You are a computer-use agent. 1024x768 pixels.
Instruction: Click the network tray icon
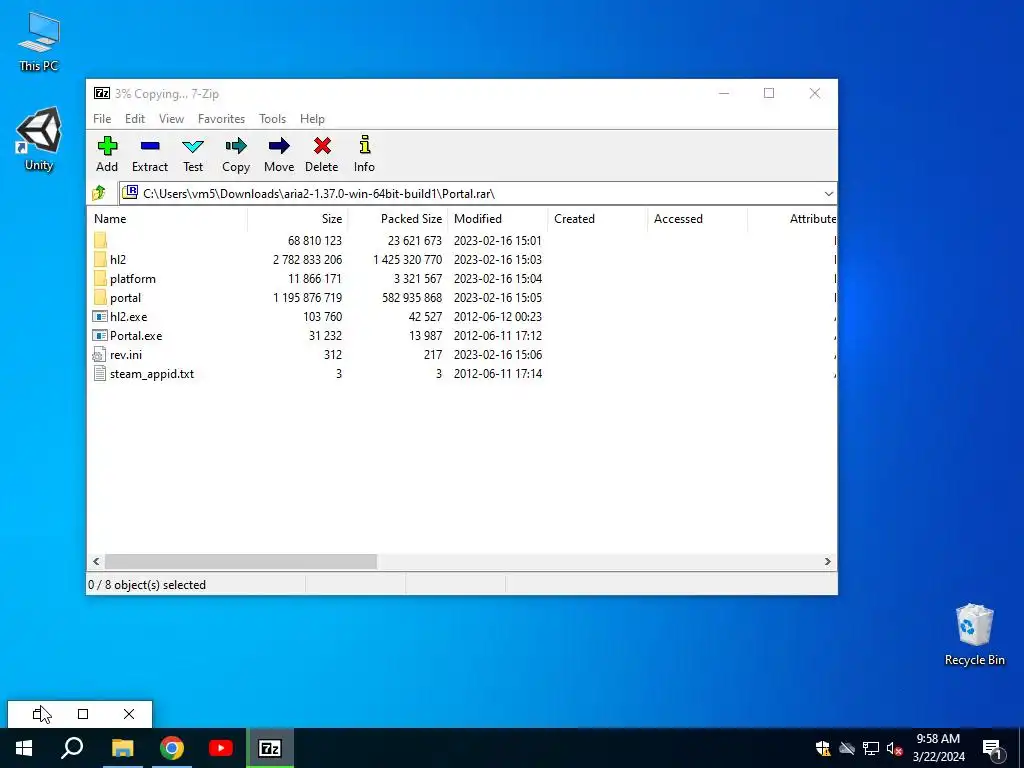coord(871,748)
